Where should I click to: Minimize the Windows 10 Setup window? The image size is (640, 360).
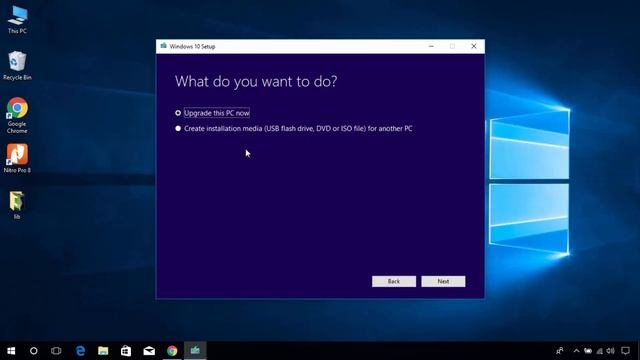(x=431, y=46)
